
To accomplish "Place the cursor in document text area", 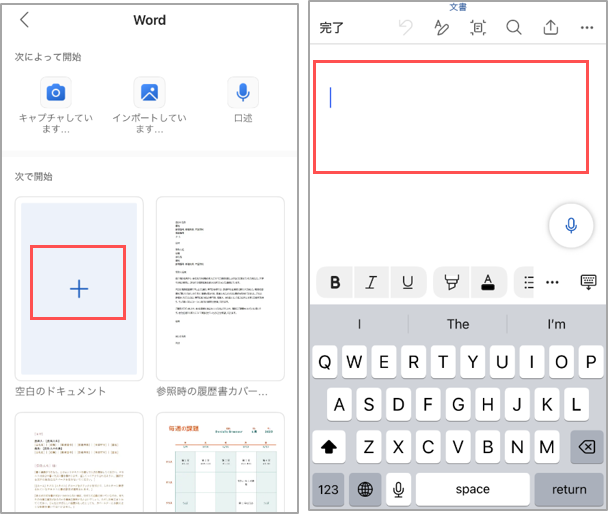I will click(x=451, y=117).
